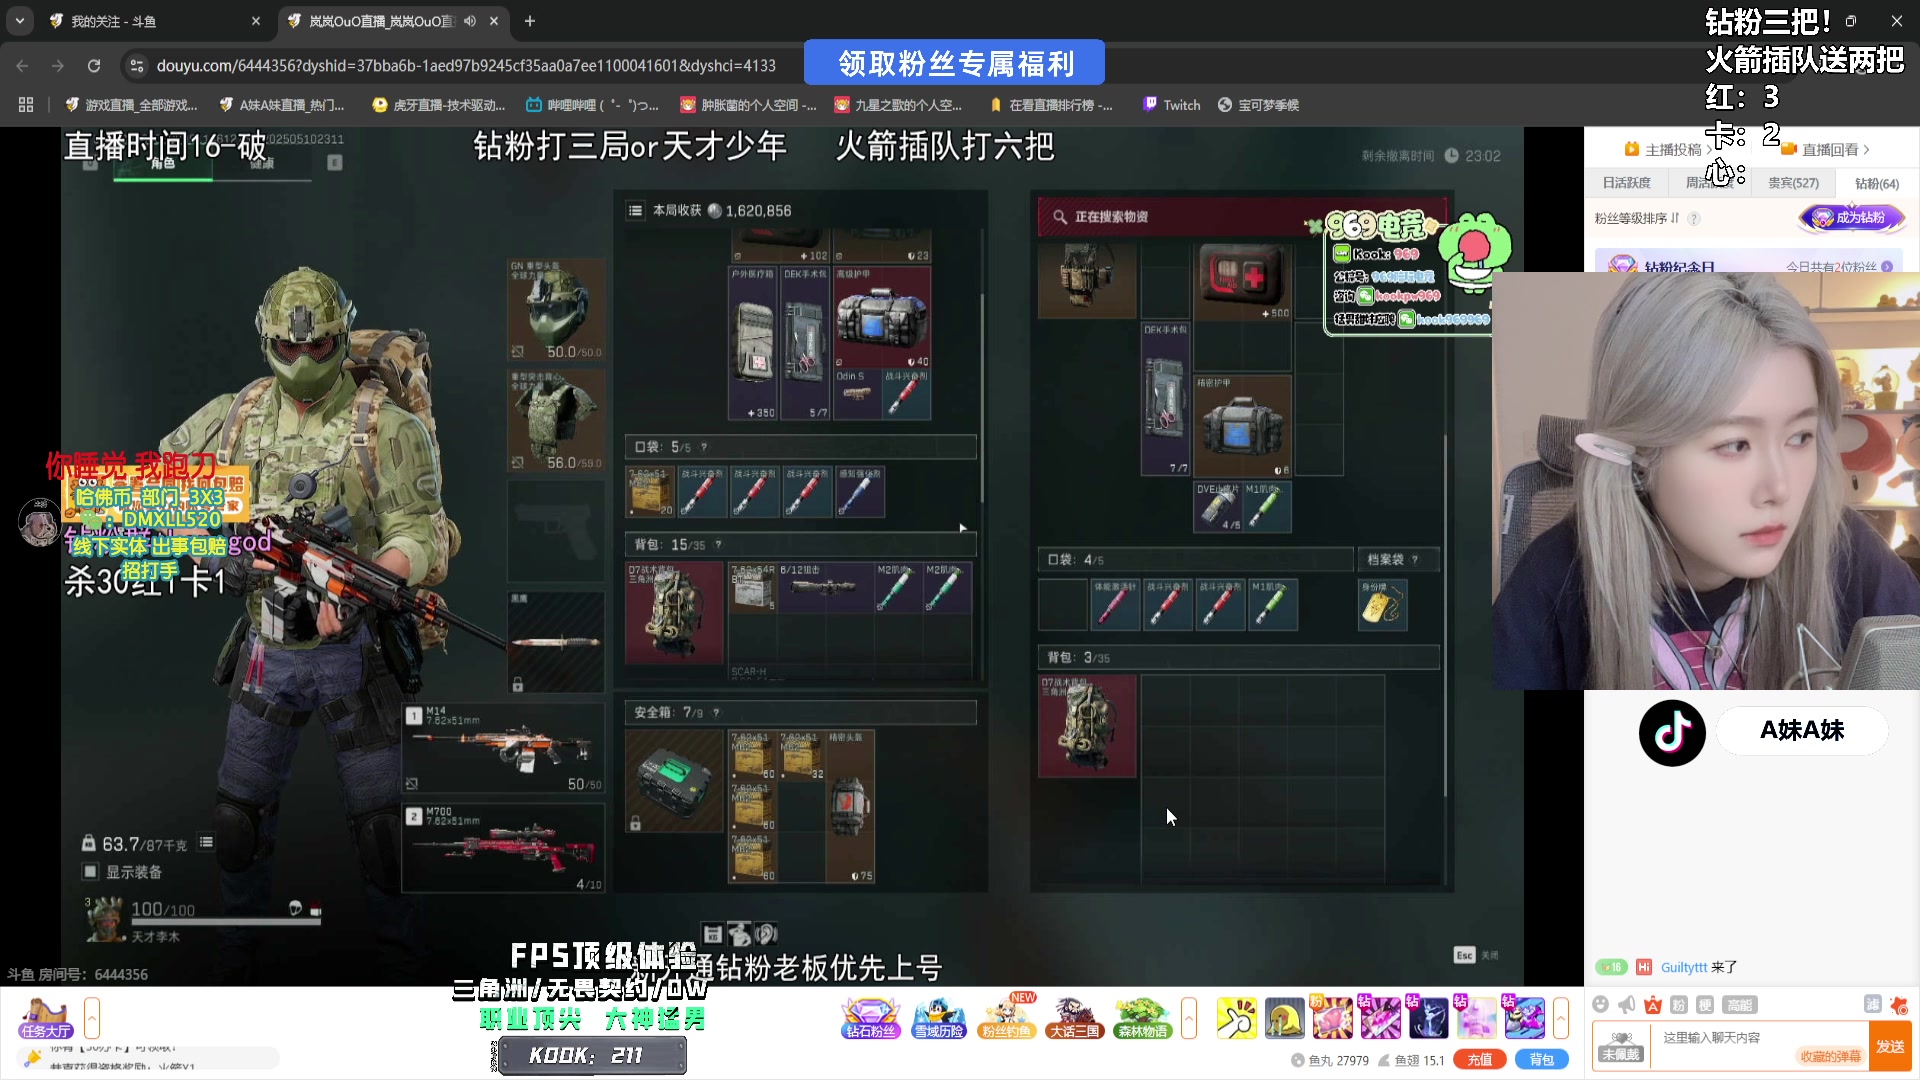This screenshot has height=1080, width=1920.
Task: Toggle the 粉 fan danmaku option
Action: (x=1679, y=1005)
